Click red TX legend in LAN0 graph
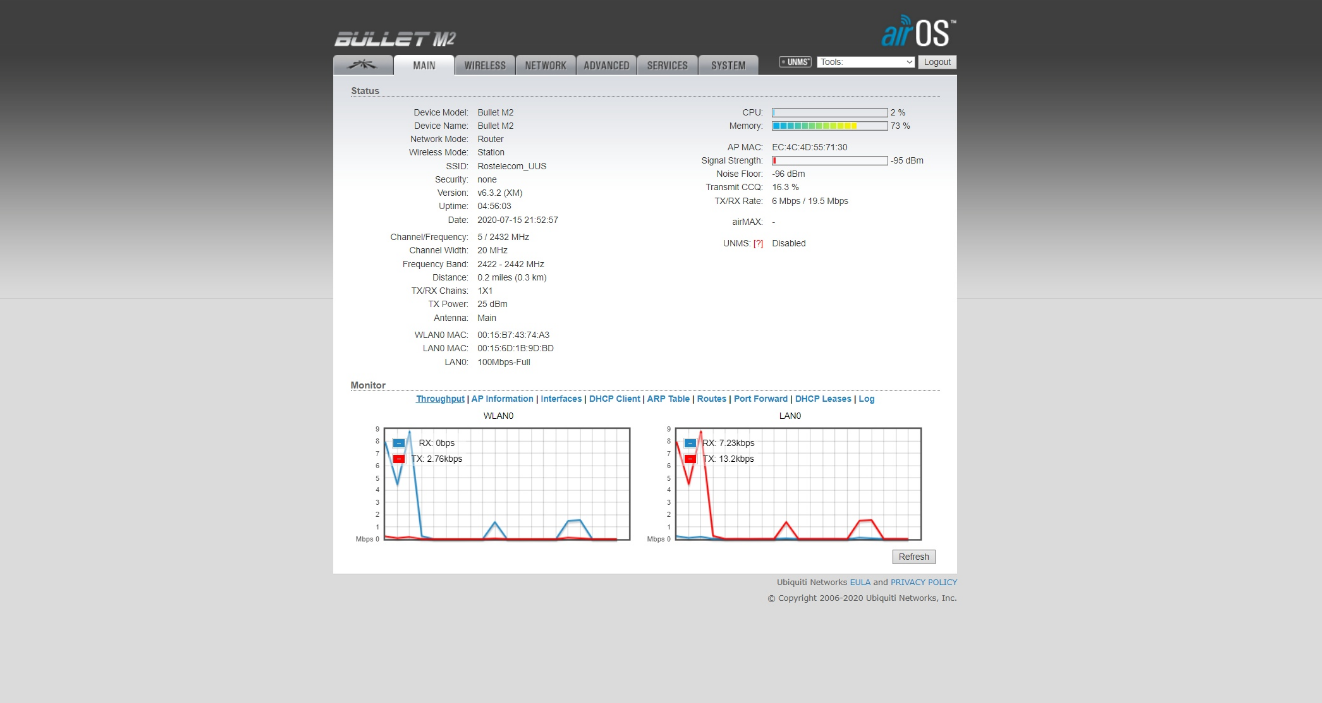Image resolution: width=1322 pixels, height=703 pixels. tap(690, 459)
